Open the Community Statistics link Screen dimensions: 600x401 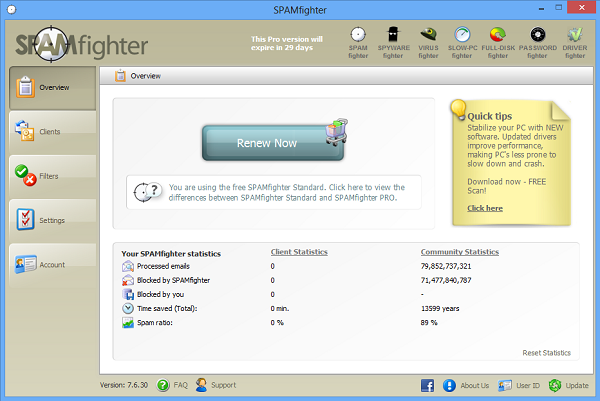[x=460, y=252]
